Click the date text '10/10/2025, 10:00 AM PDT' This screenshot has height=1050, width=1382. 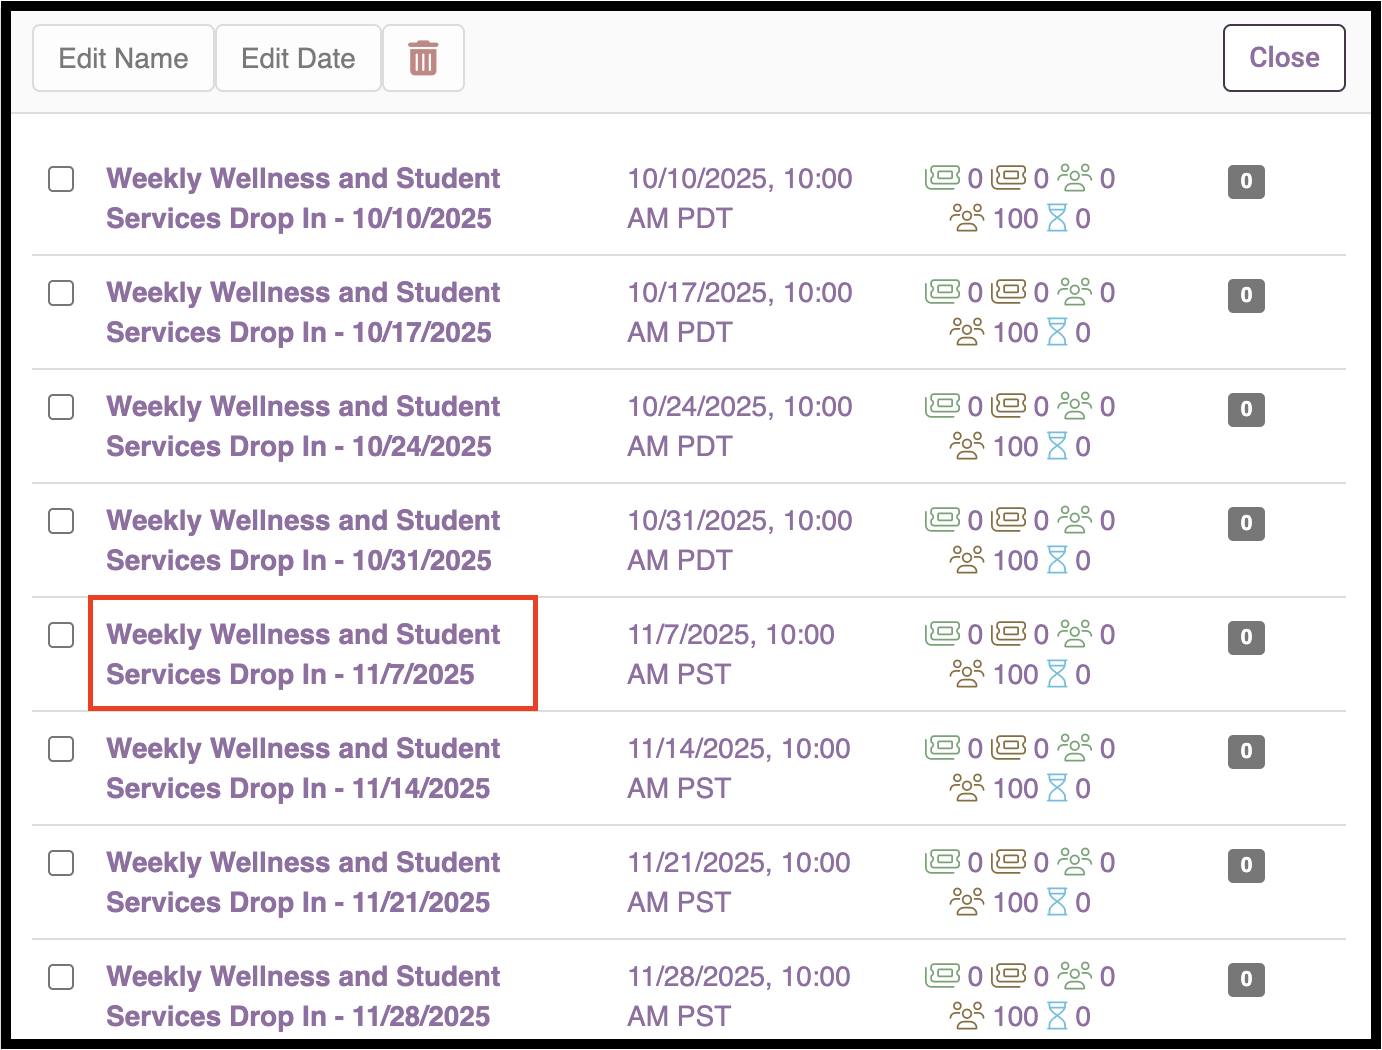click(740, 198)
